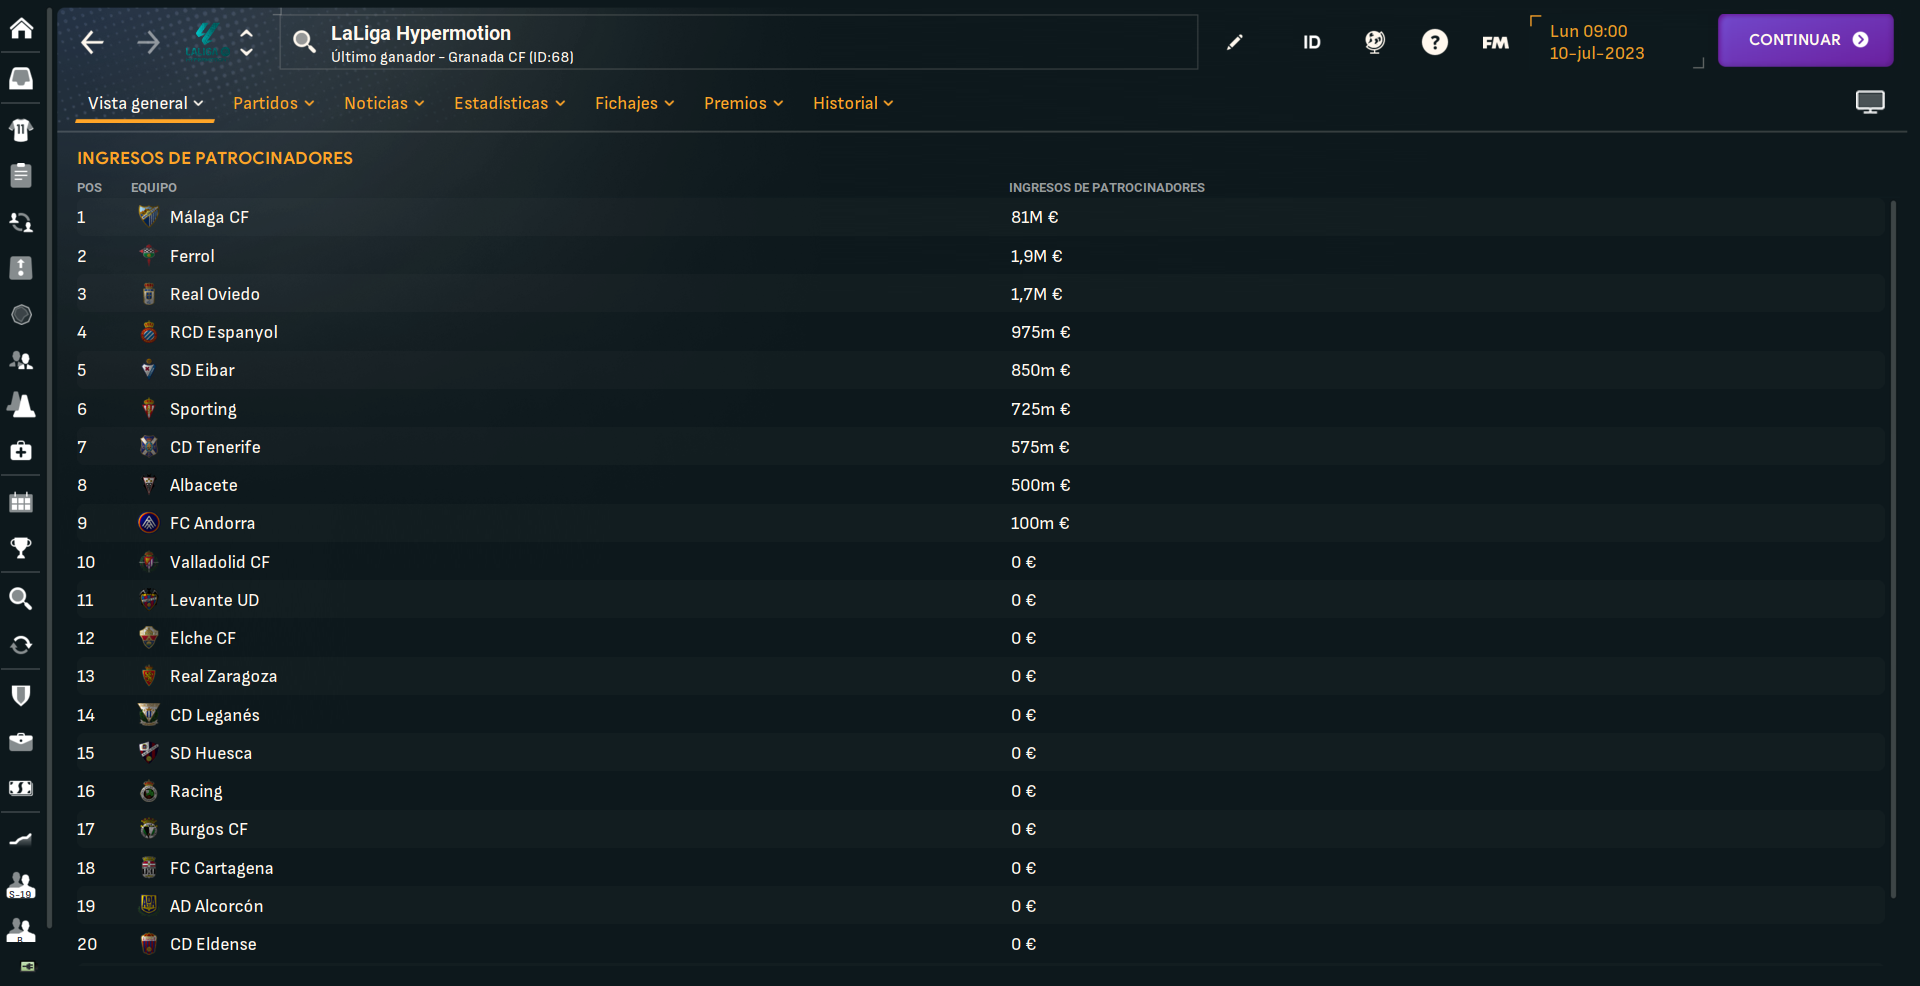
Task: Click the search magnifier in title bar
Action: point(304,42)
